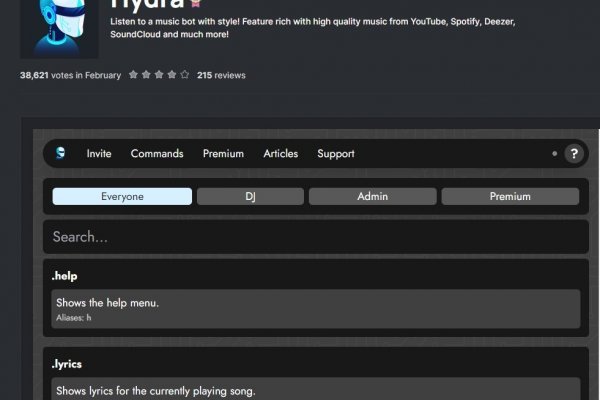Click the Hydra logo in navbar
Screen dimensions: 600x400
click(62, 153)
